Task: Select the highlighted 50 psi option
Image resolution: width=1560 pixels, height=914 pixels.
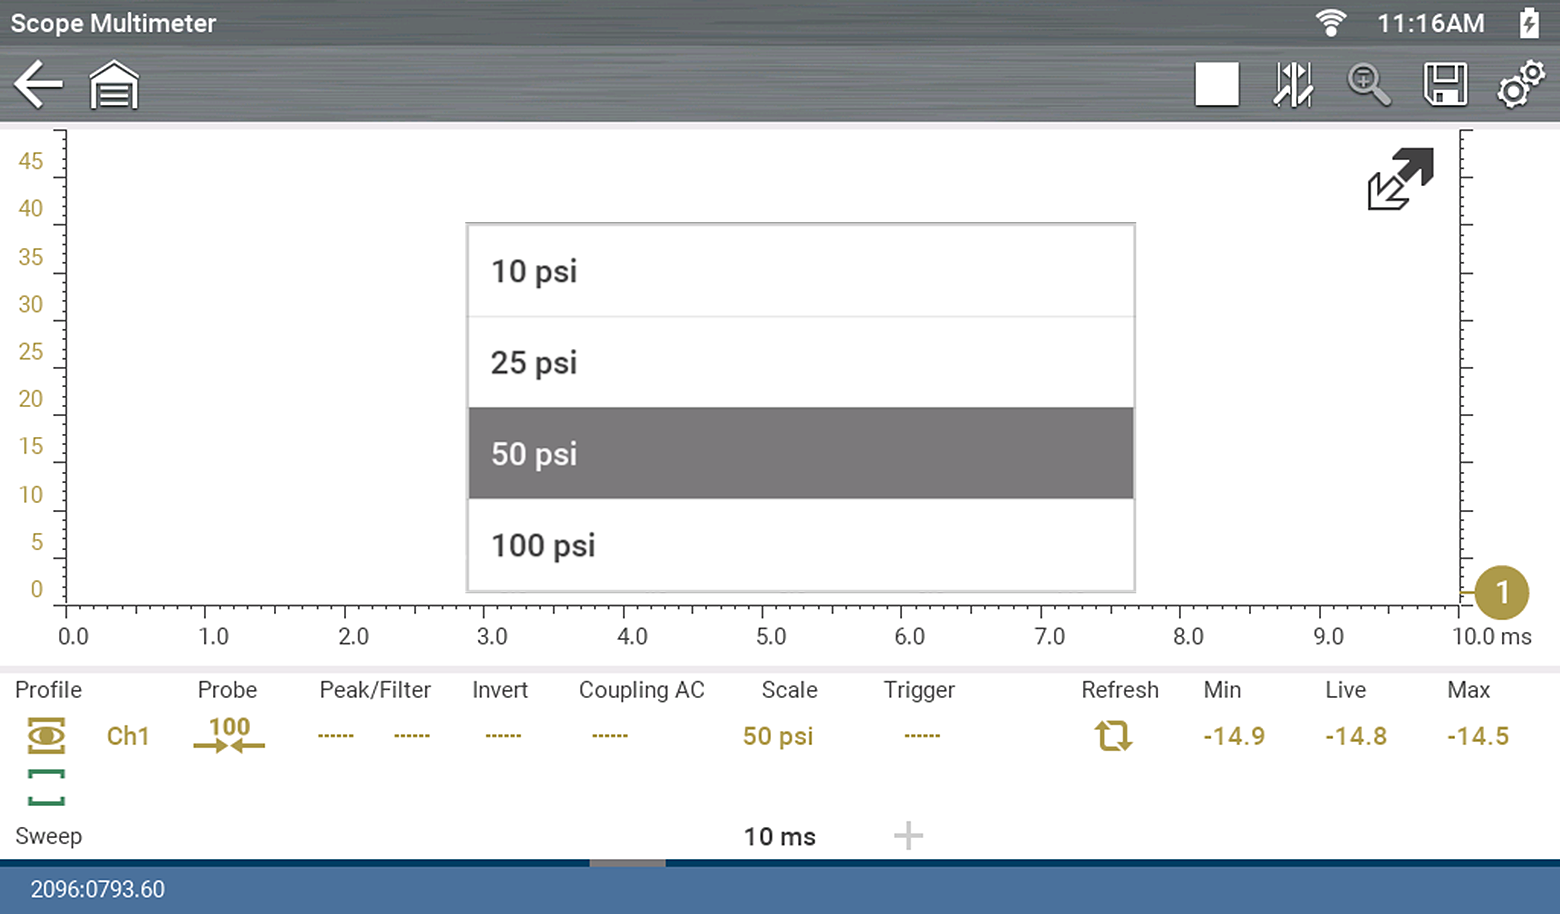Action: click(800, 453)
